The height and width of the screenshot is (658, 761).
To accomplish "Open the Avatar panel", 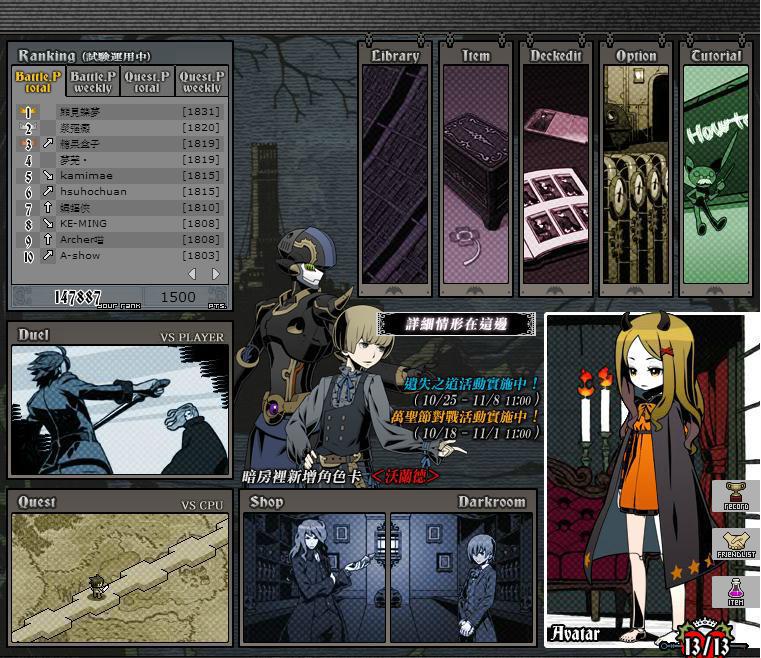I will pos(653,480).
